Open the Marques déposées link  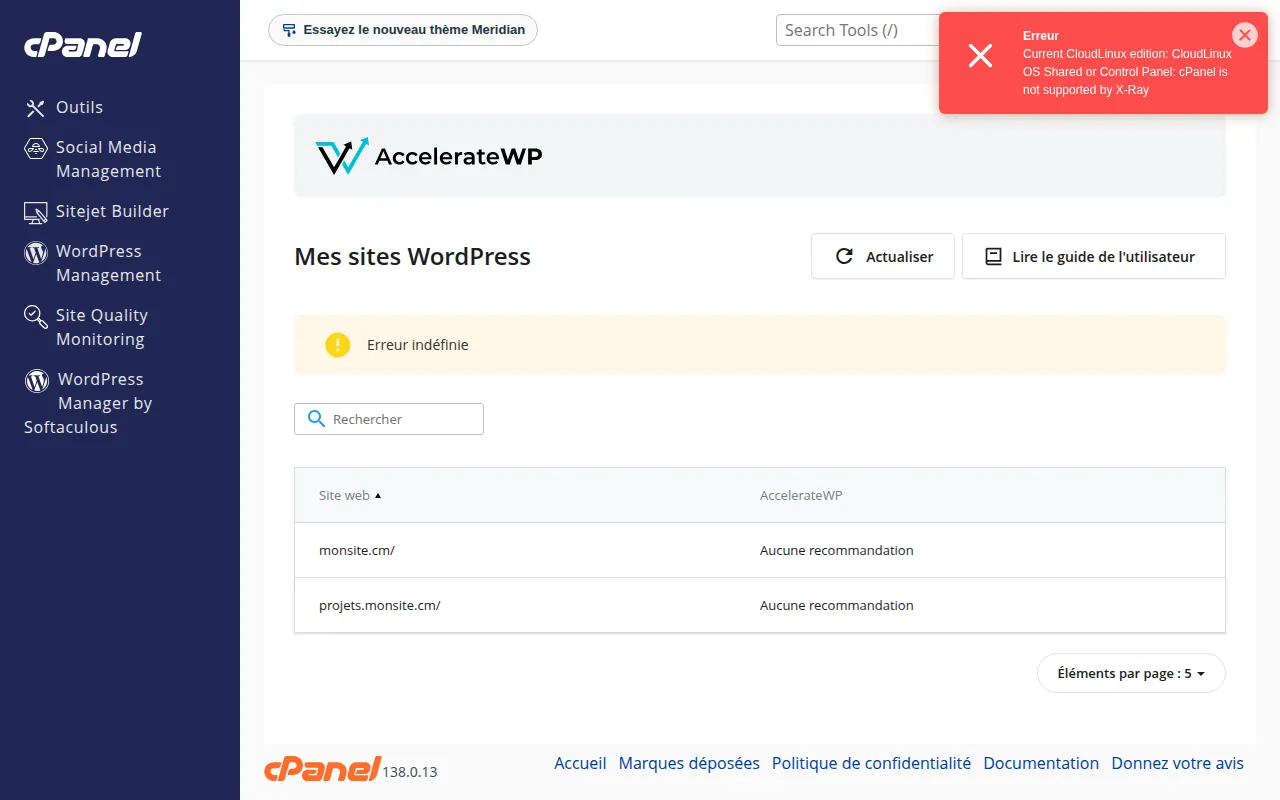tap(689, 764)
